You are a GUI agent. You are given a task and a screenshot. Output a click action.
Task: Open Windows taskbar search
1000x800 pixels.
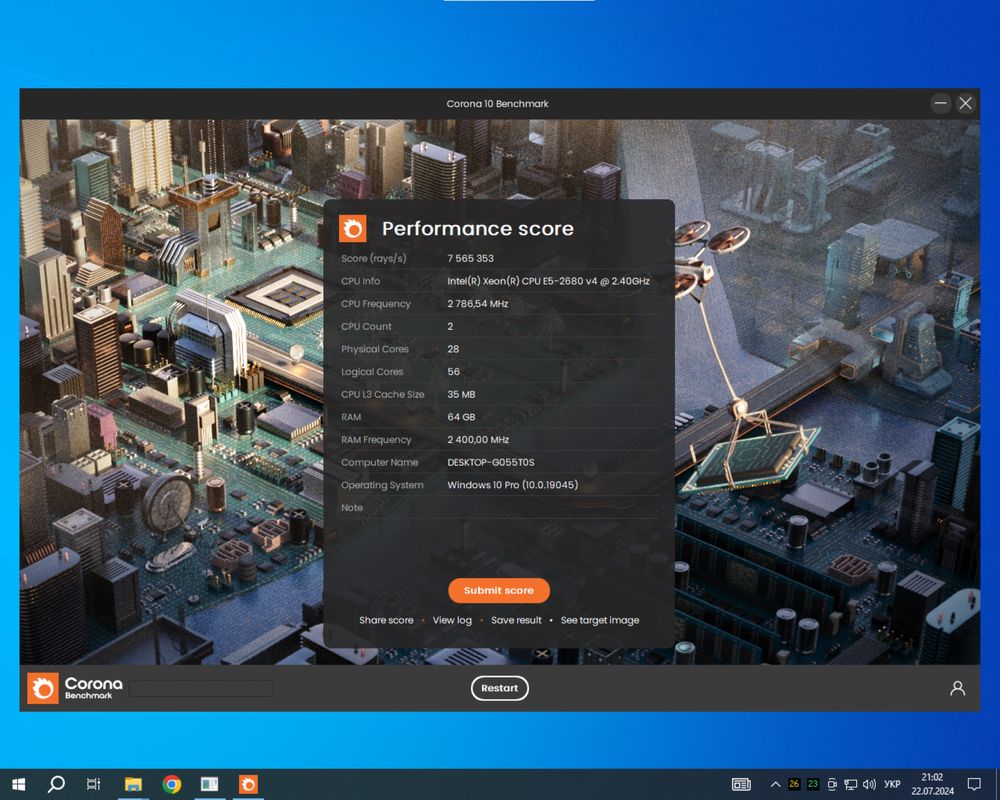click(x=56, y=784)
